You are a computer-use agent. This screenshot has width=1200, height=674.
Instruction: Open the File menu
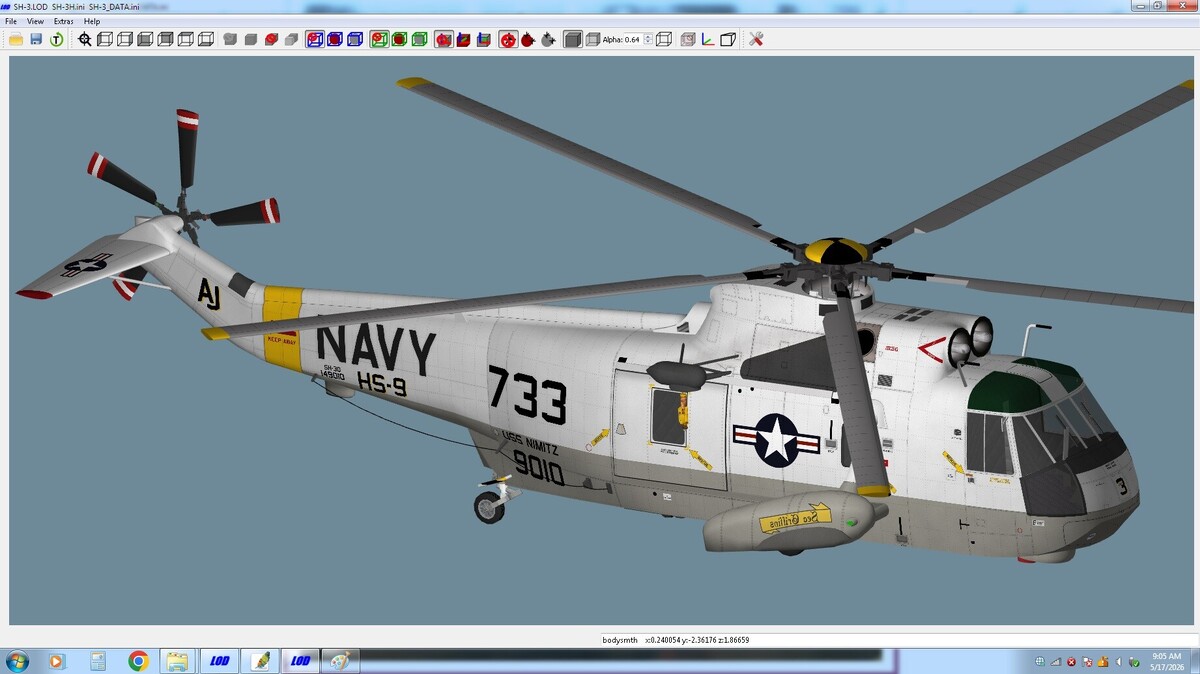[11, 21]
